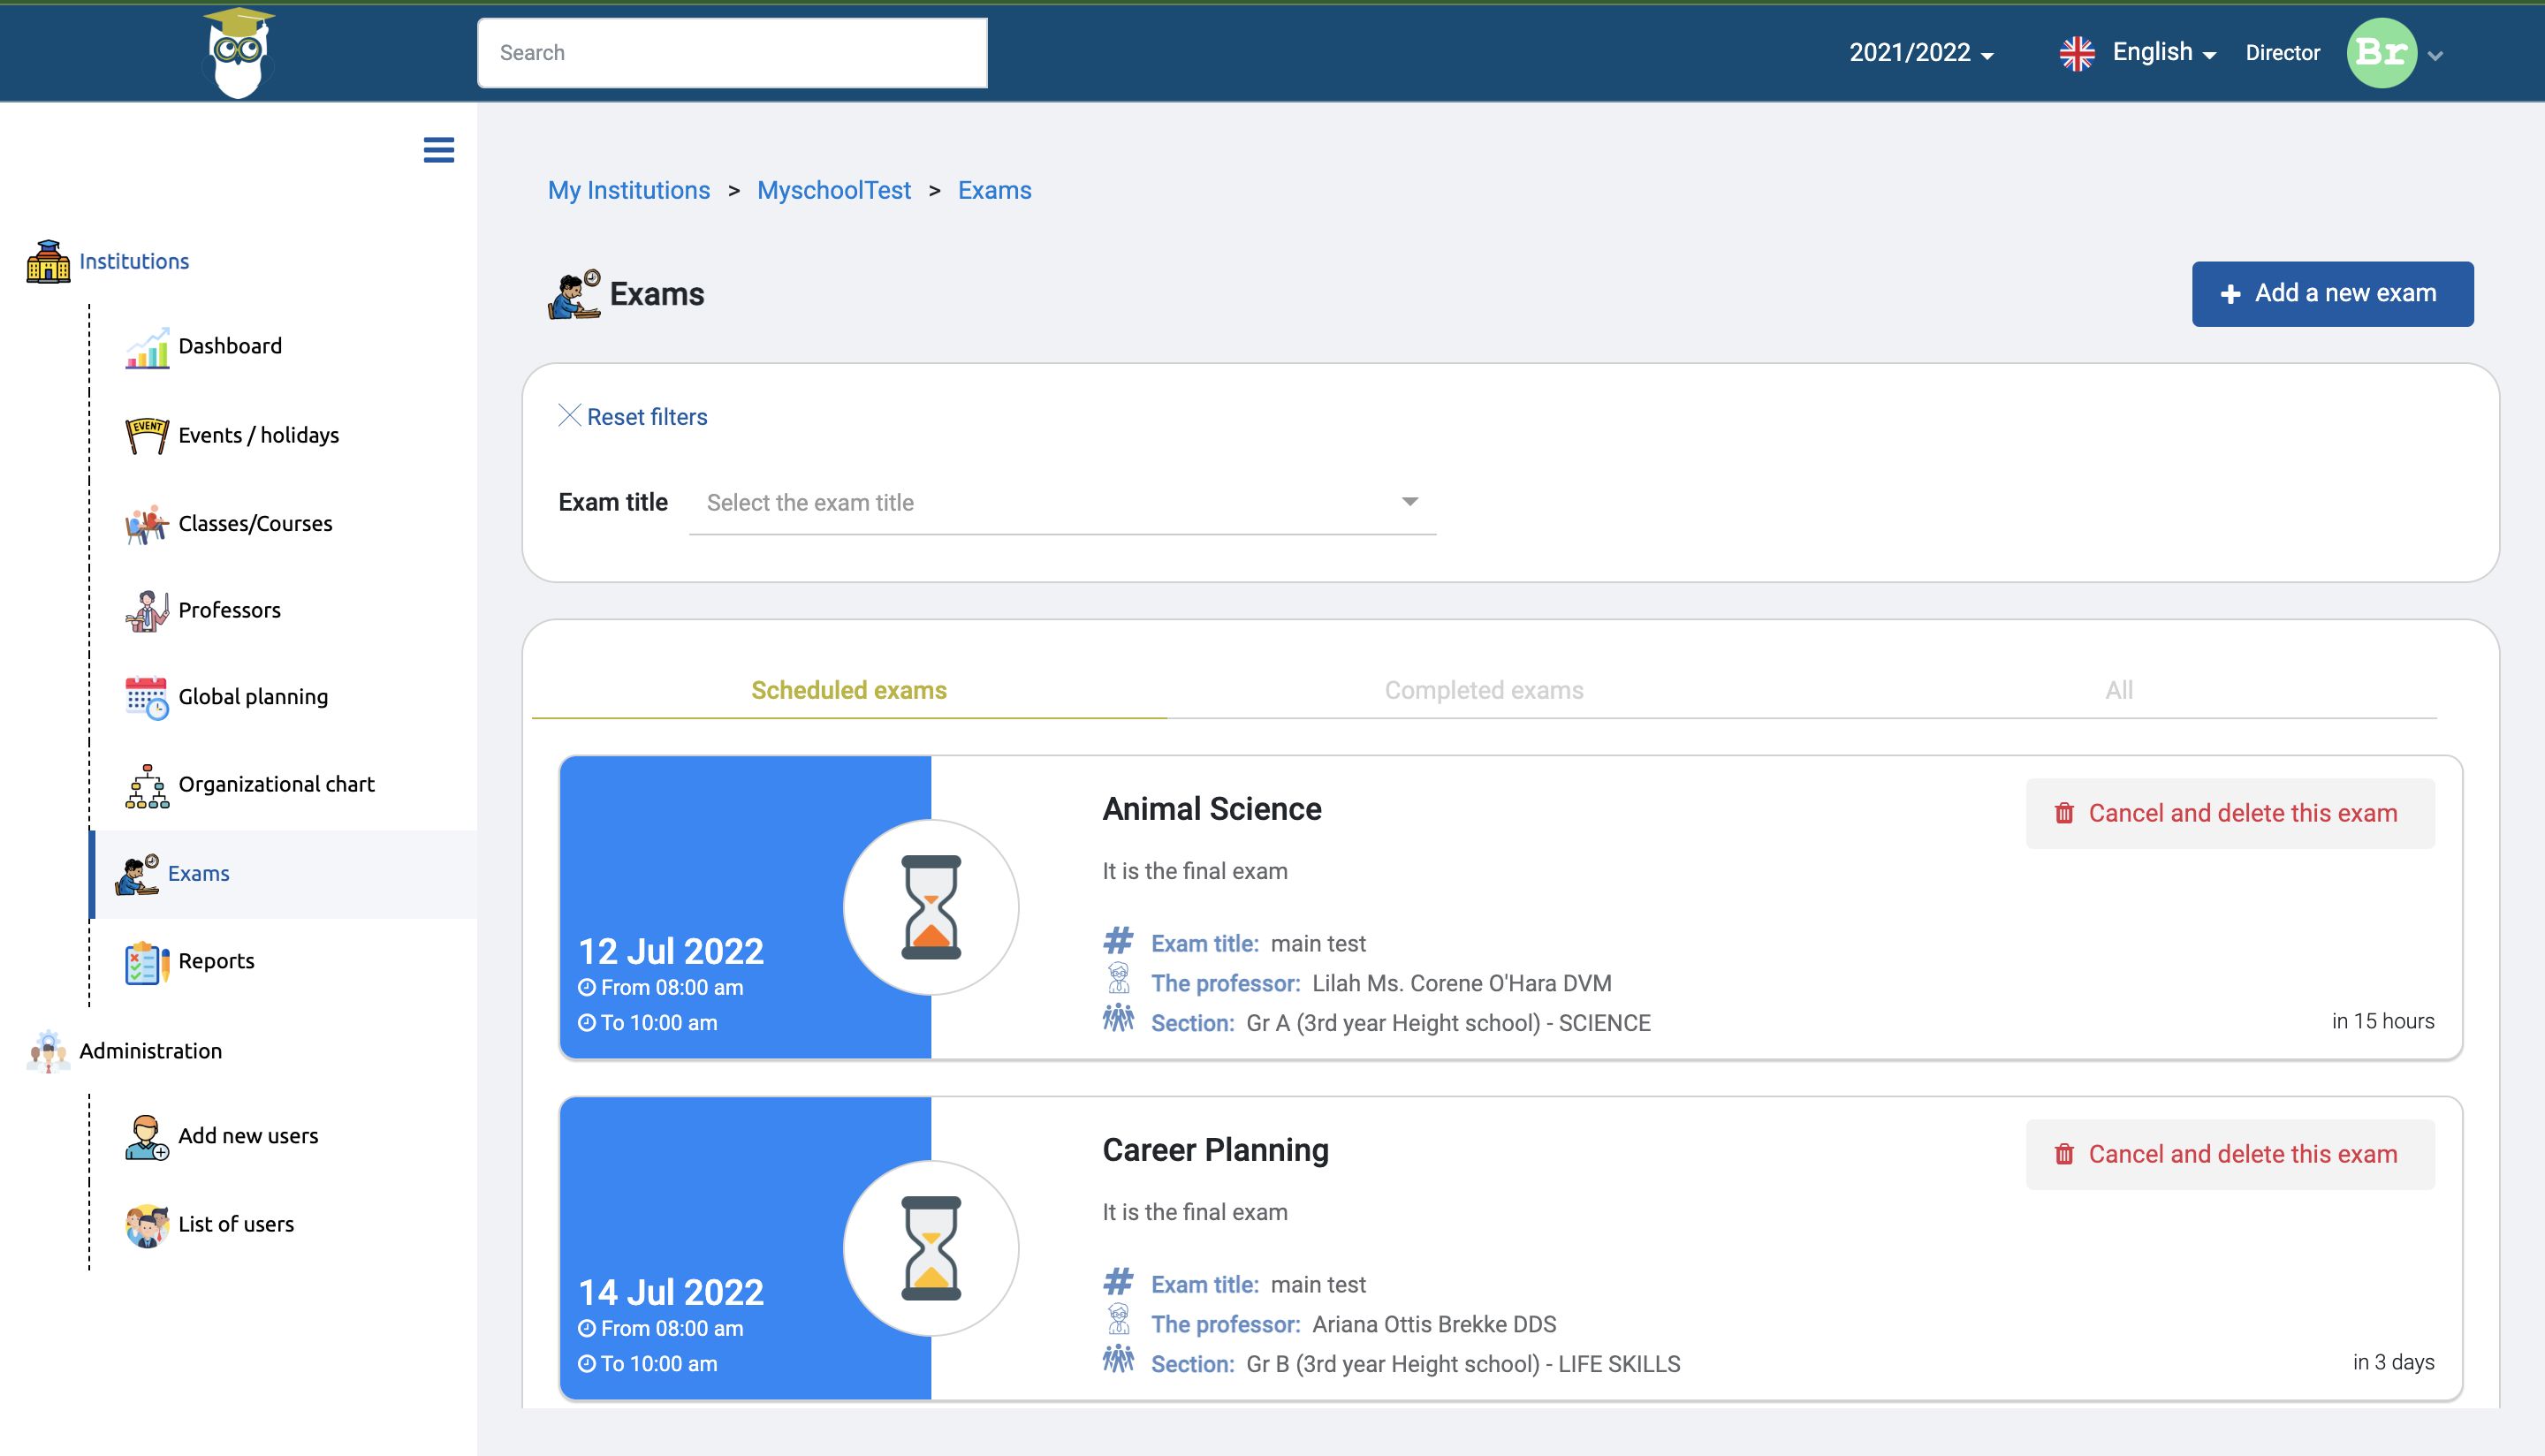Click the owl logo icon
This screenshot has width=2545, height=1456.
pos(238,53)
